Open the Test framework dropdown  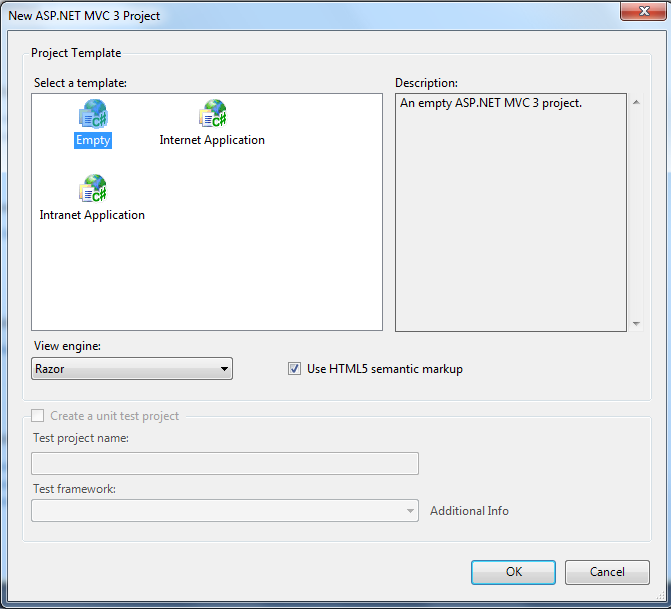[225, 511]
